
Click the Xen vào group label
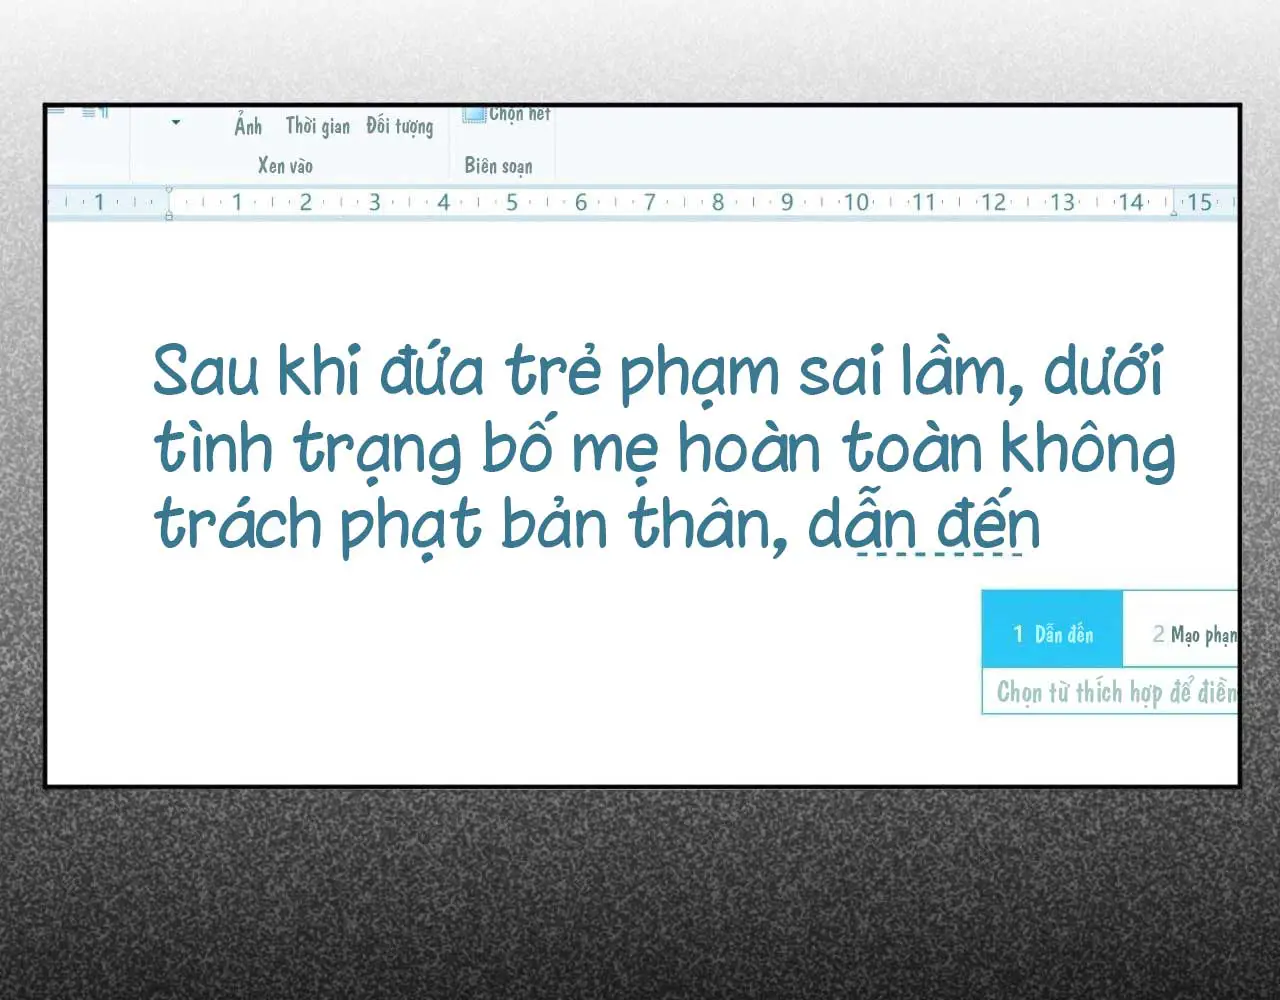pos(285,166)
